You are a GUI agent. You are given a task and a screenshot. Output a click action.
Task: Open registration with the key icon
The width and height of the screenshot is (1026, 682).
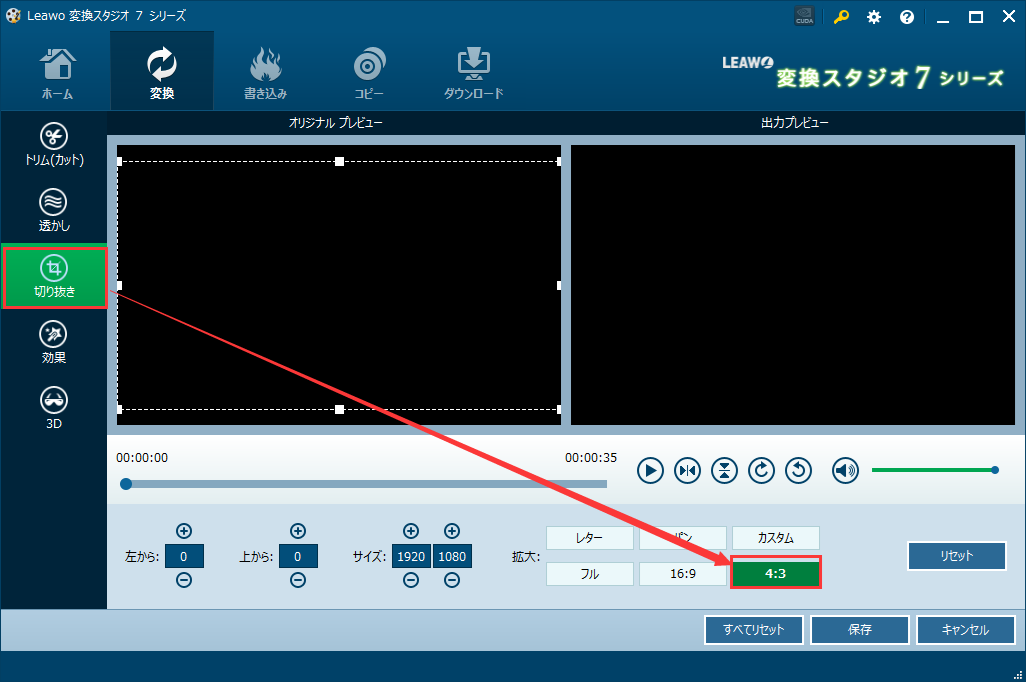pos(840,16)
